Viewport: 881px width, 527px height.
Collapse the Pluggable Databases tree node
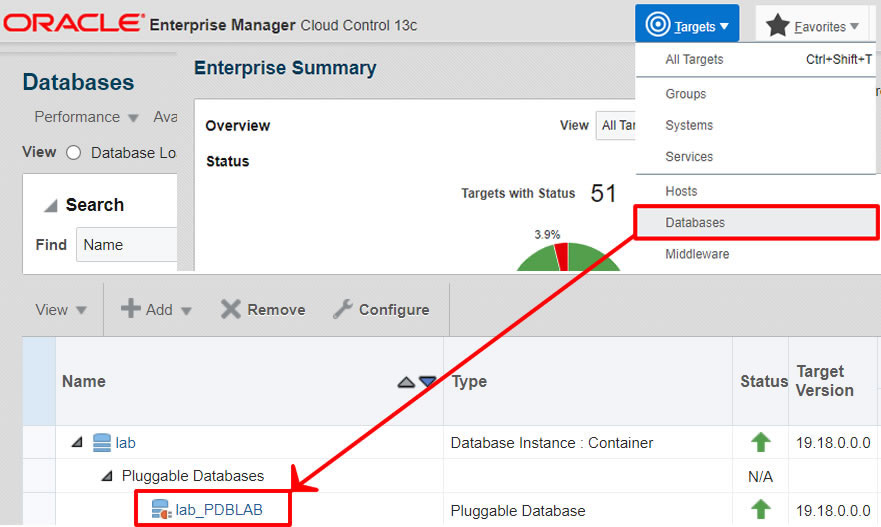click(x=107, y=476)
